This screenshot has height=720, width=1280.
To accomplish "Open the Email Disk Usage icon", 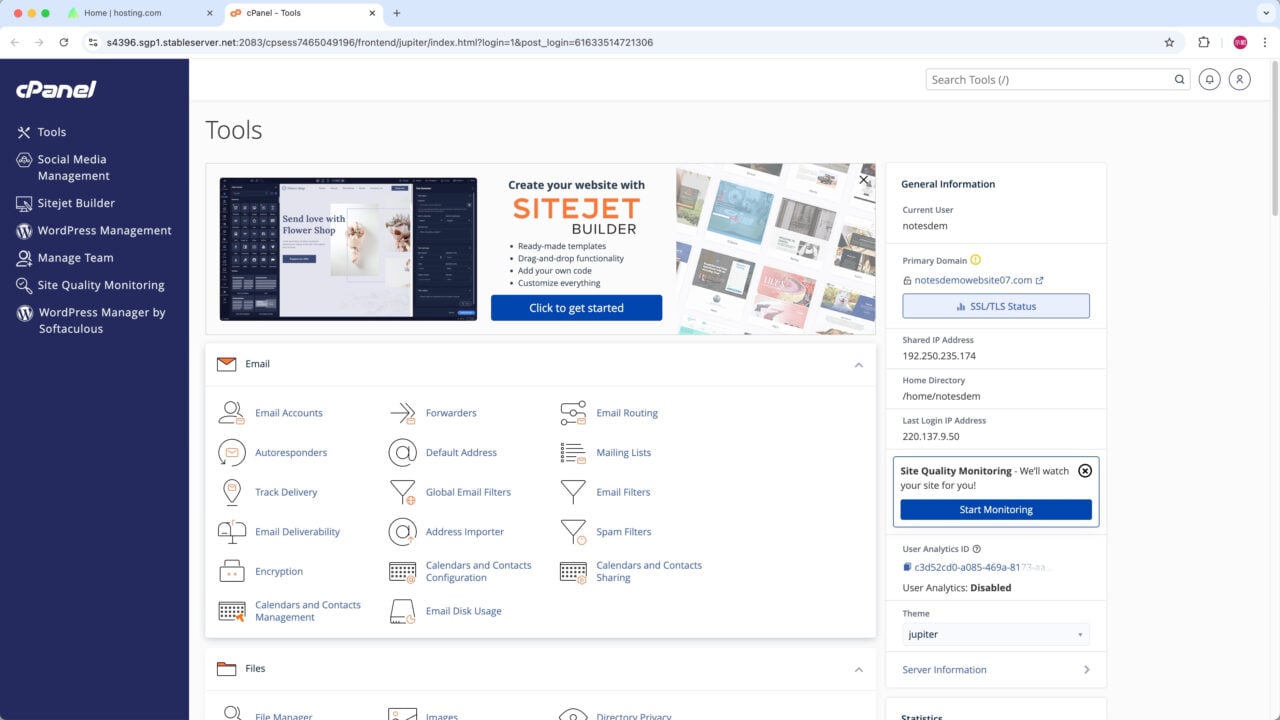I will (x=402, y=610).
